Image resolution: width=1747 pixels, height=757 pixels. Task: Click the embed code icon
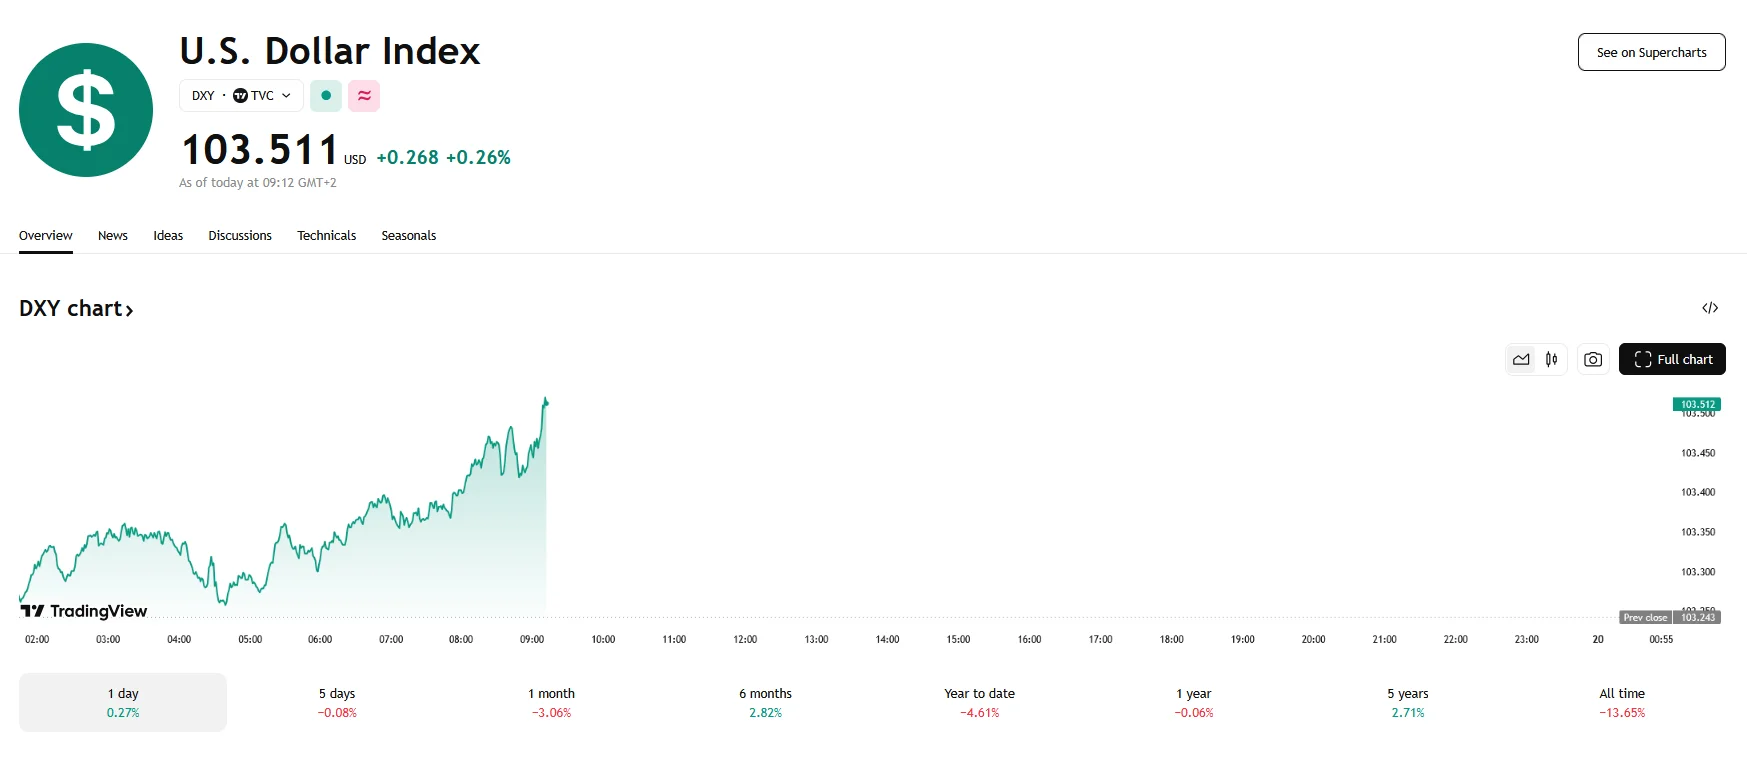(x=1710, y=308)
